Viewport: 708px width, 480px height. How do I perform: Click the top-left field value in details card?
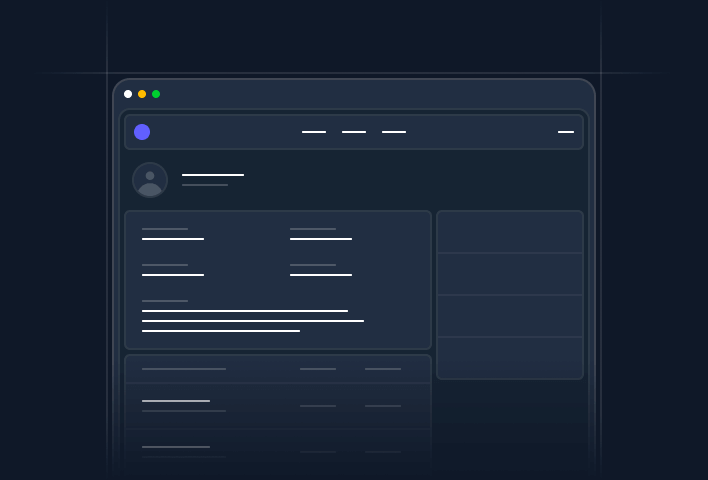coord(173,239)
